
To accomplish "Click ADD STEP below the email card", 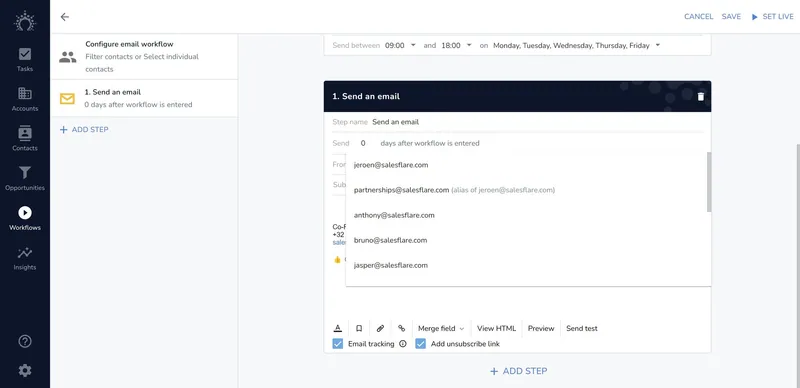I will (x=518, y=371).
